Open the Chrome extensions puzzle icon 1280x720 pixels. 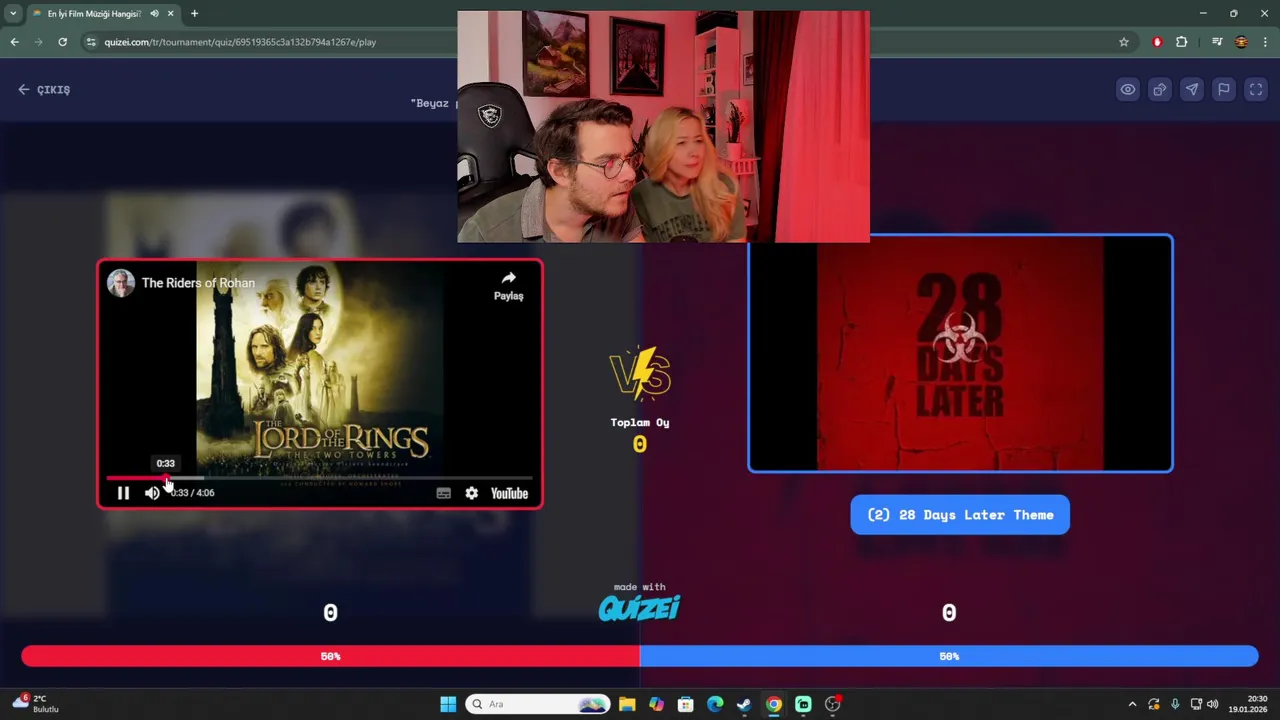(x=1182, y=42)
